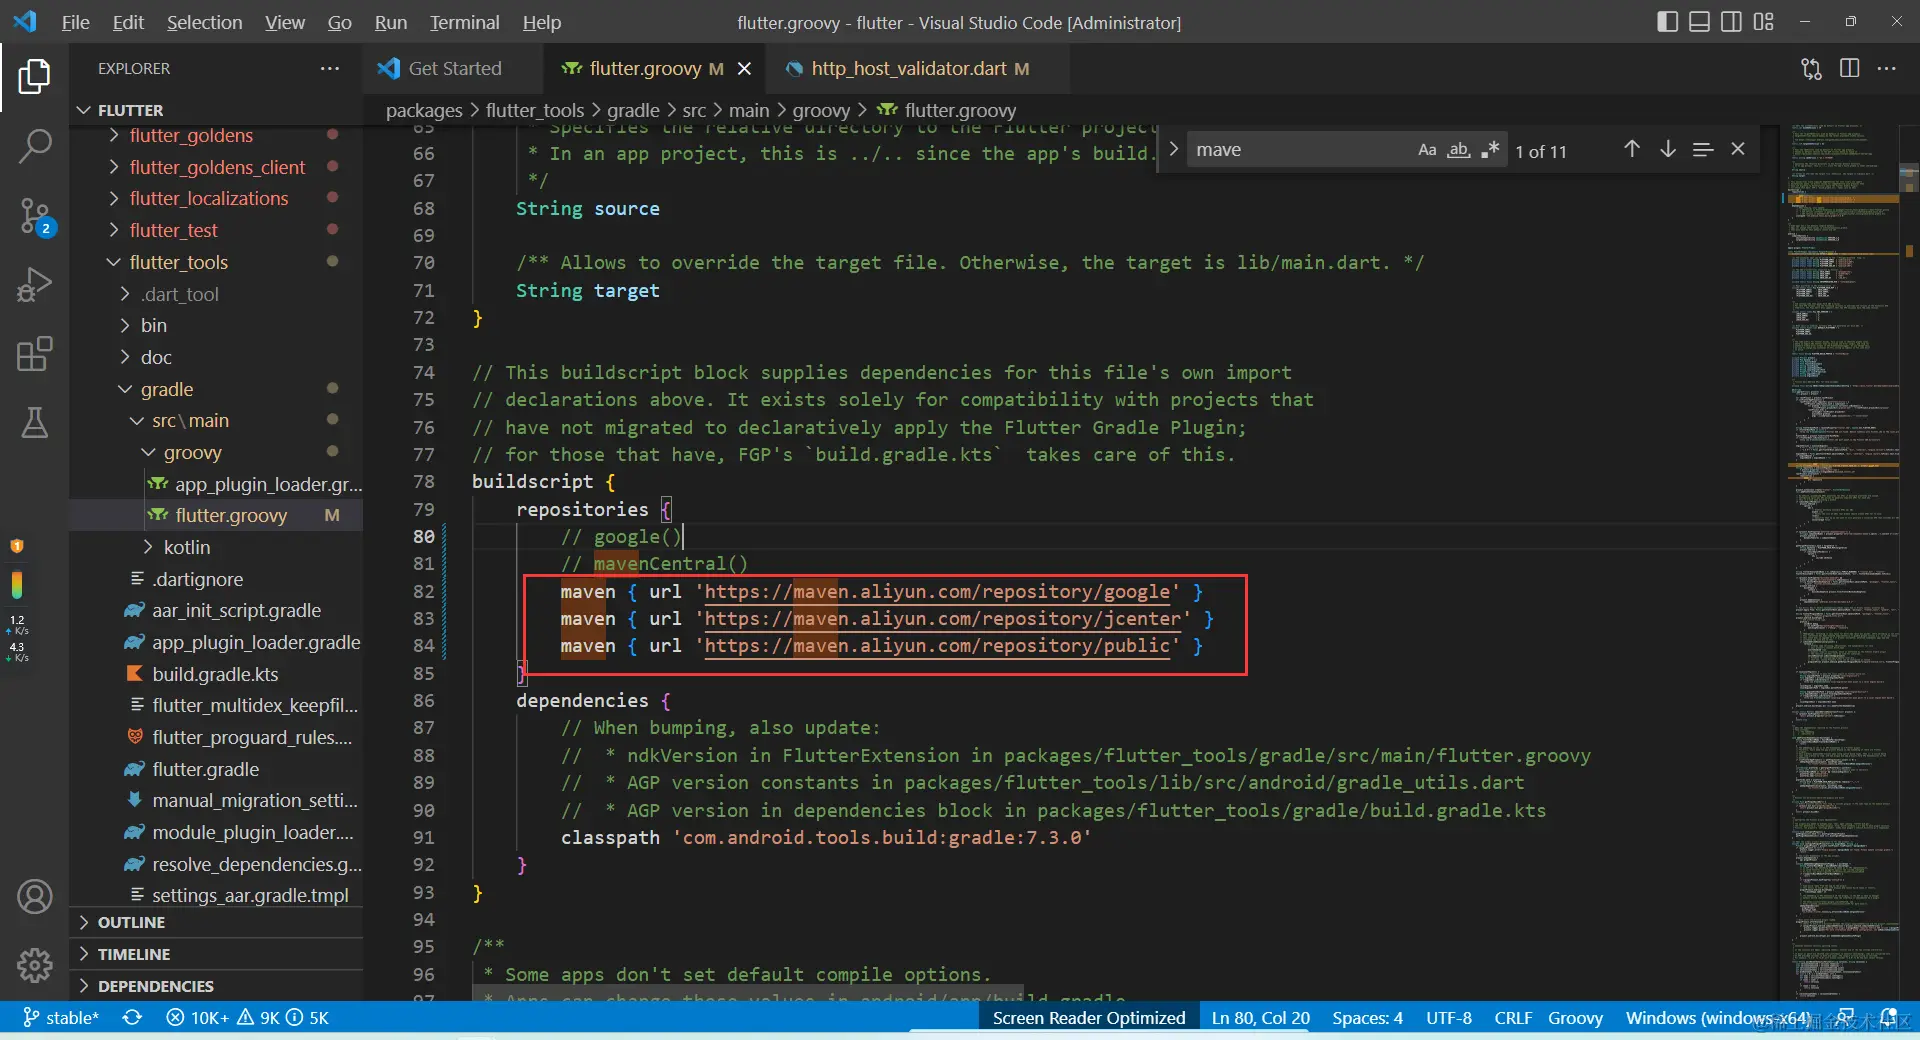
Task: Click the gradle breadcrumb segment
Action: [x=633, y=110]
